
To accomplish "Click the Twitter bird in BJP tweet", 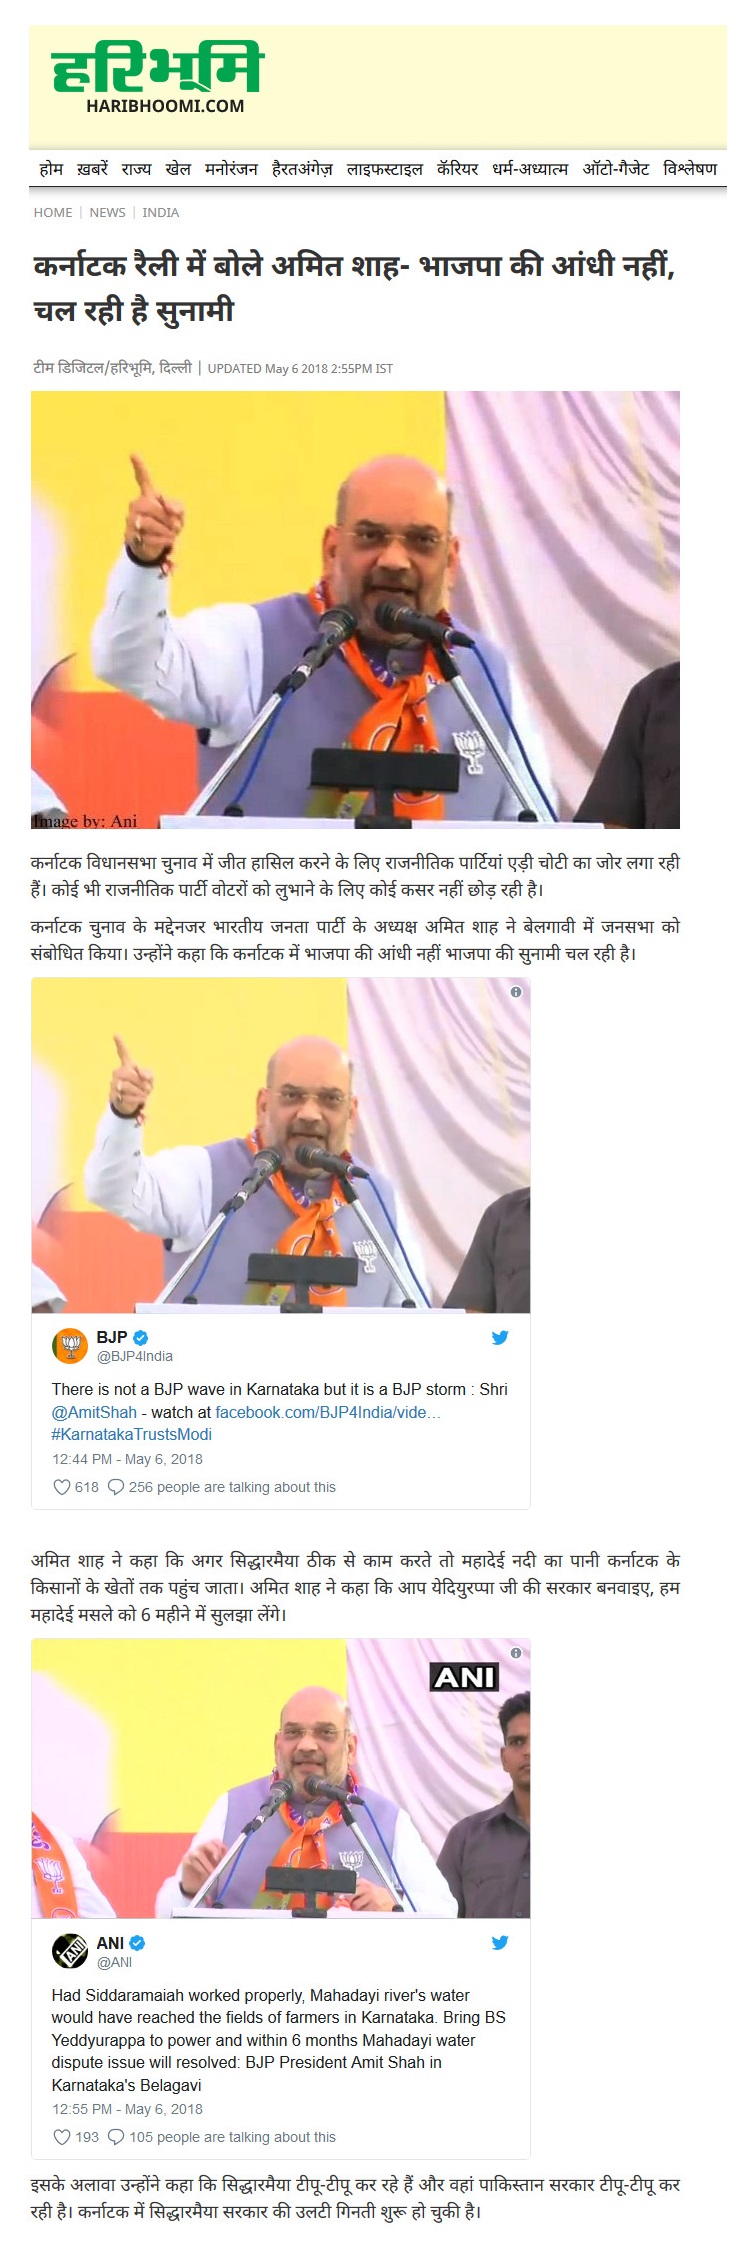I will click(x=500, y=1337).
